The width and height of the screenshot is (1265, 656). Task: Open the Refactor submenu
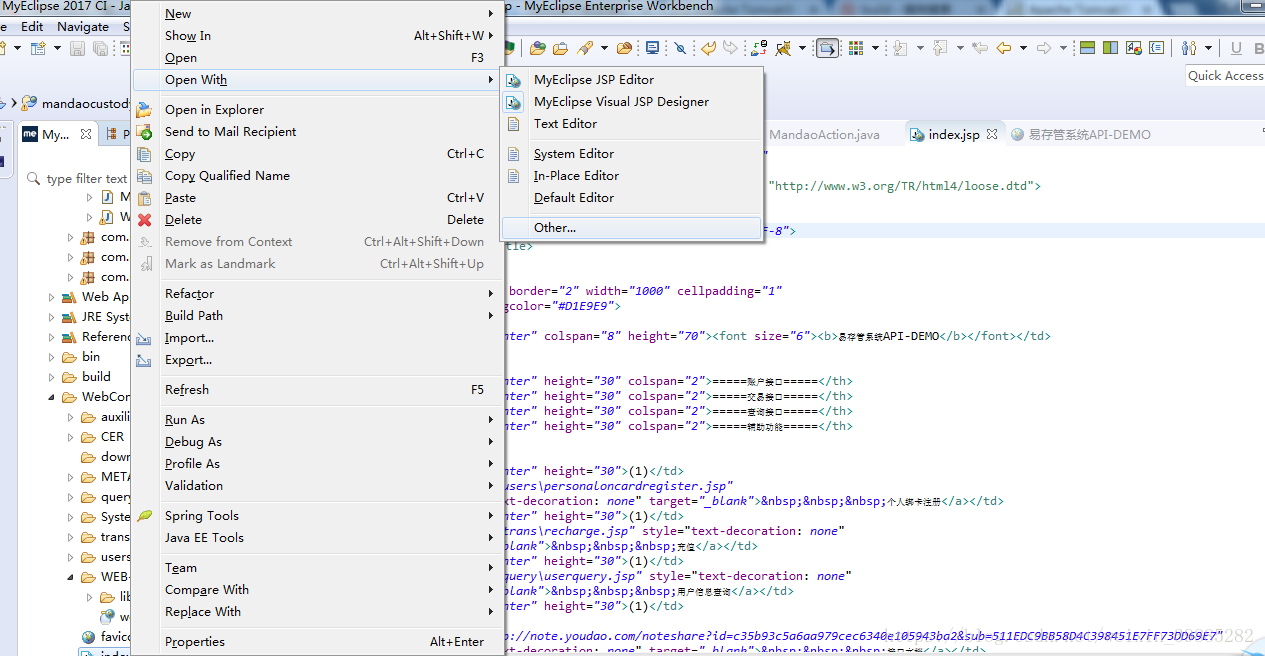pos(317,294)
